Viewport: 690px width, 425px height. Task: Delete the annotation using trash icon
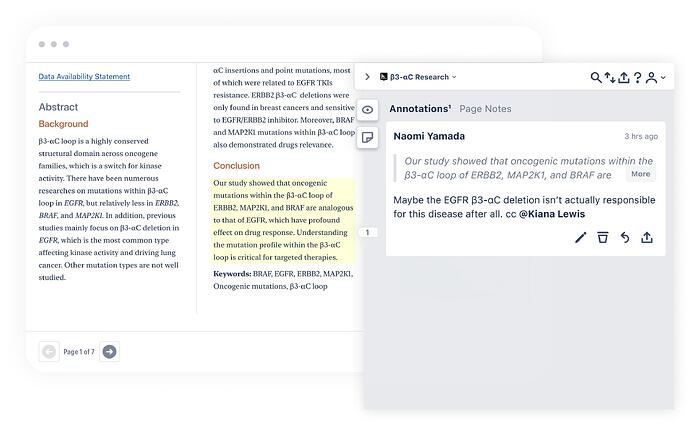[603, 237]
